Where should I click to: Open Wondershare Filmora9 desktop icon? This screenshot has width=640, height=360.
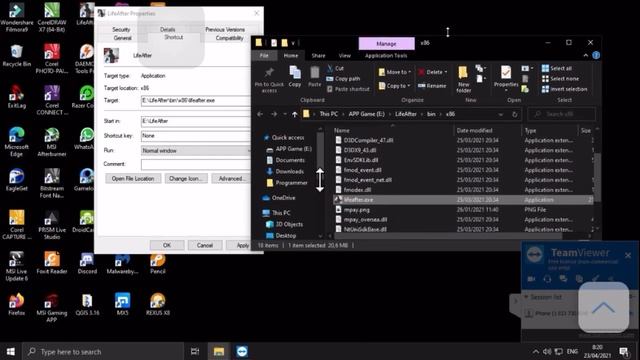[x=17, y=17]
